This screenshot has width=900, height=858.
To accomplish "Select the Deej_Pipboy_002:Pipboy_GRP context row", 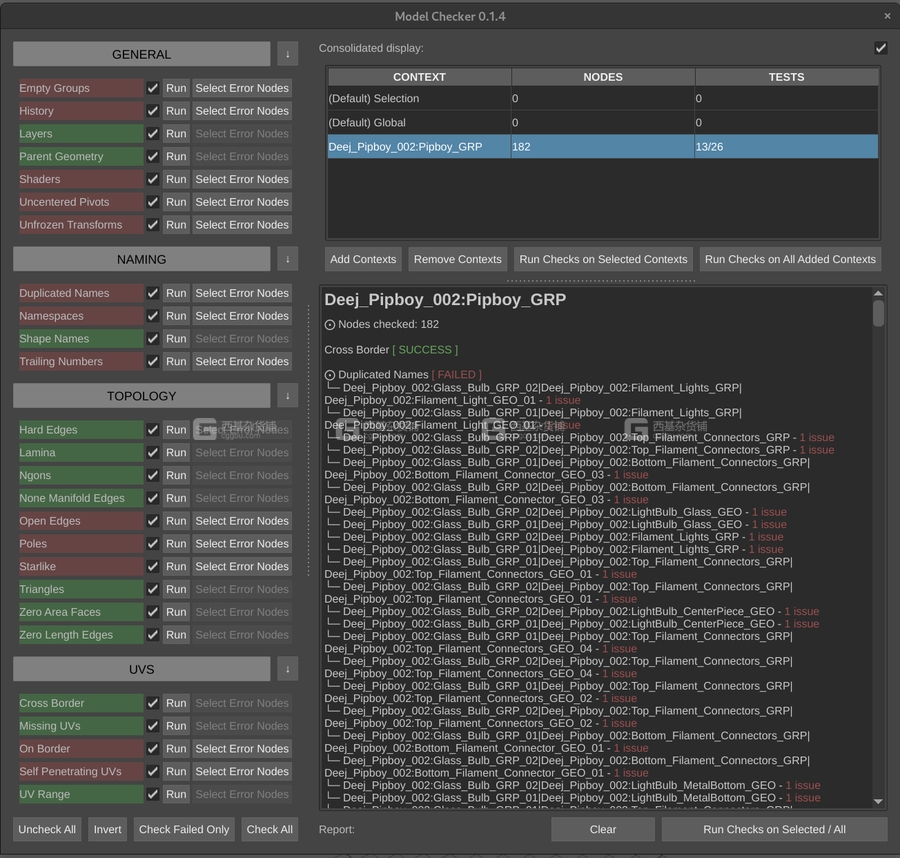I will tap(418, 146).
